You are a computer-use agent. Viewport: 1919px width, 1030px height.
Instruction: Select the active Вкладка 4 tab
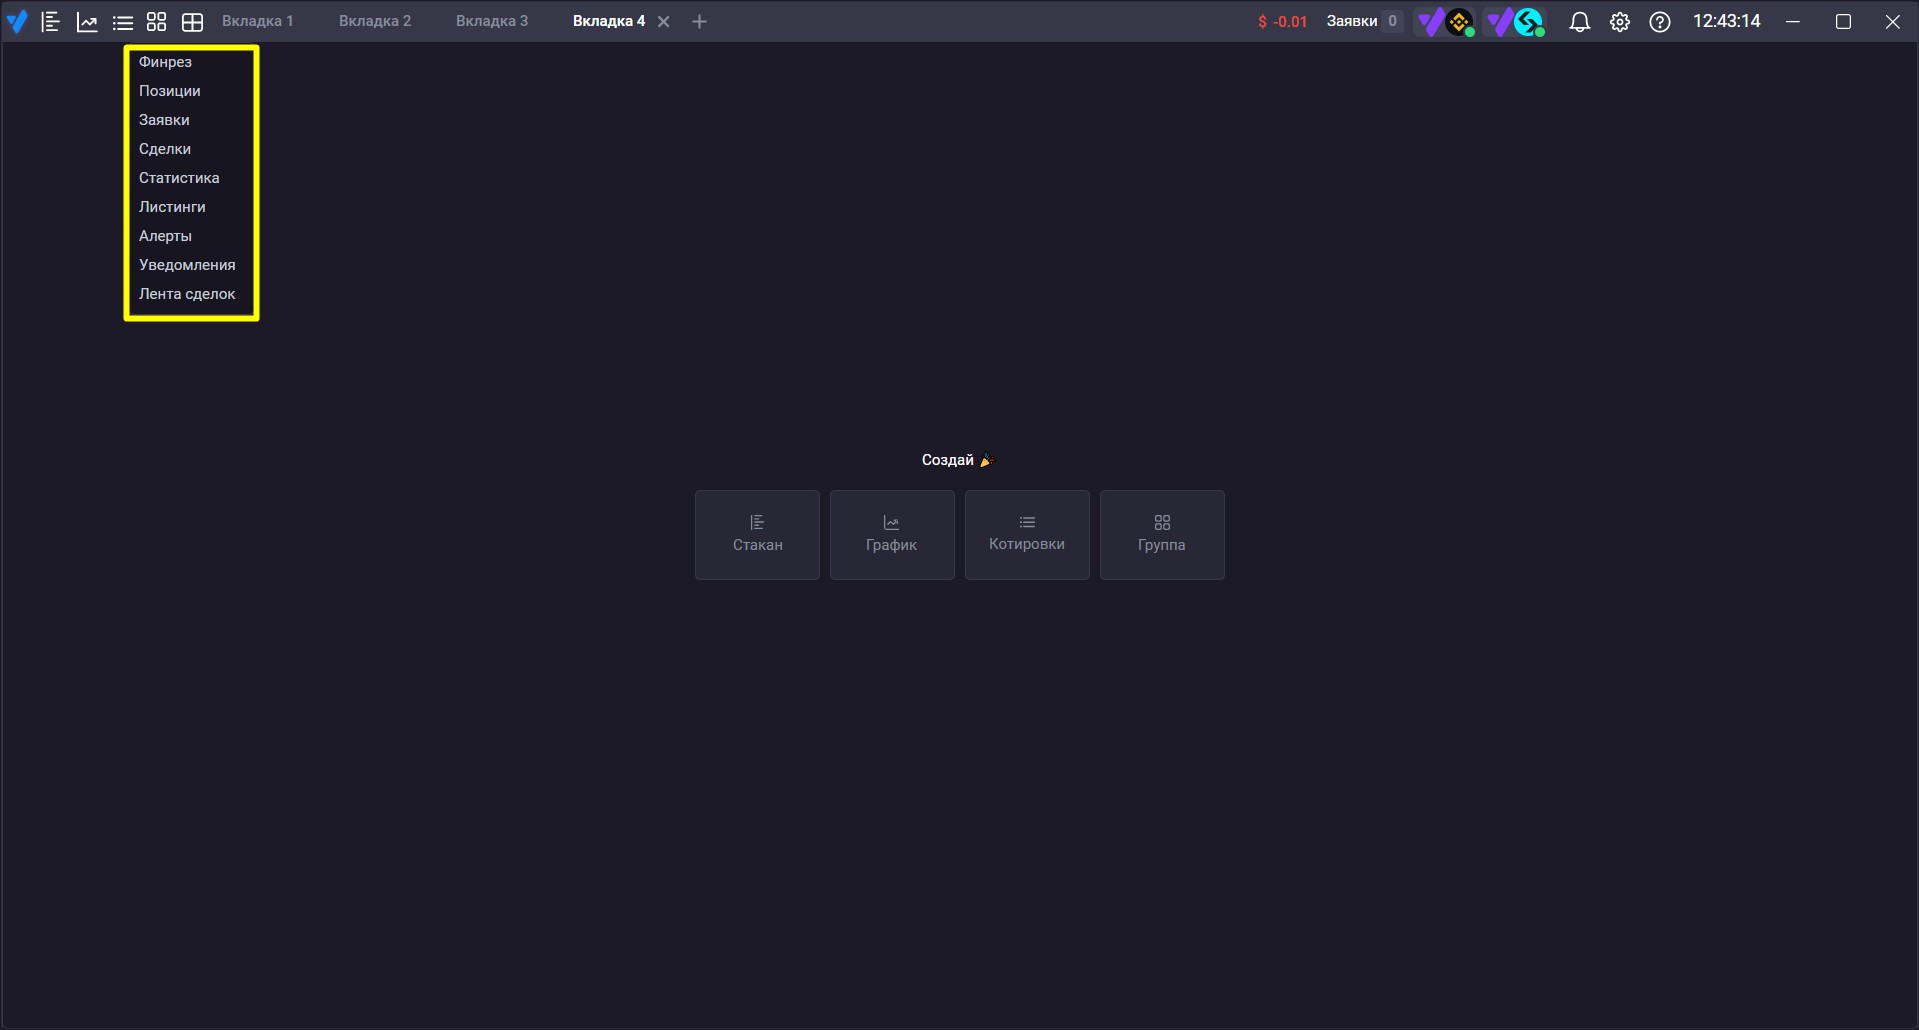[609, 21]
